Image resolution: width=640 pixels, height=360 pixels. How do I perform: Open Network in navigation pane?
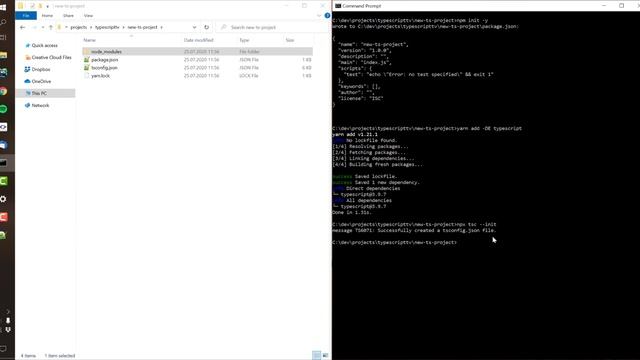coord(37,105)
